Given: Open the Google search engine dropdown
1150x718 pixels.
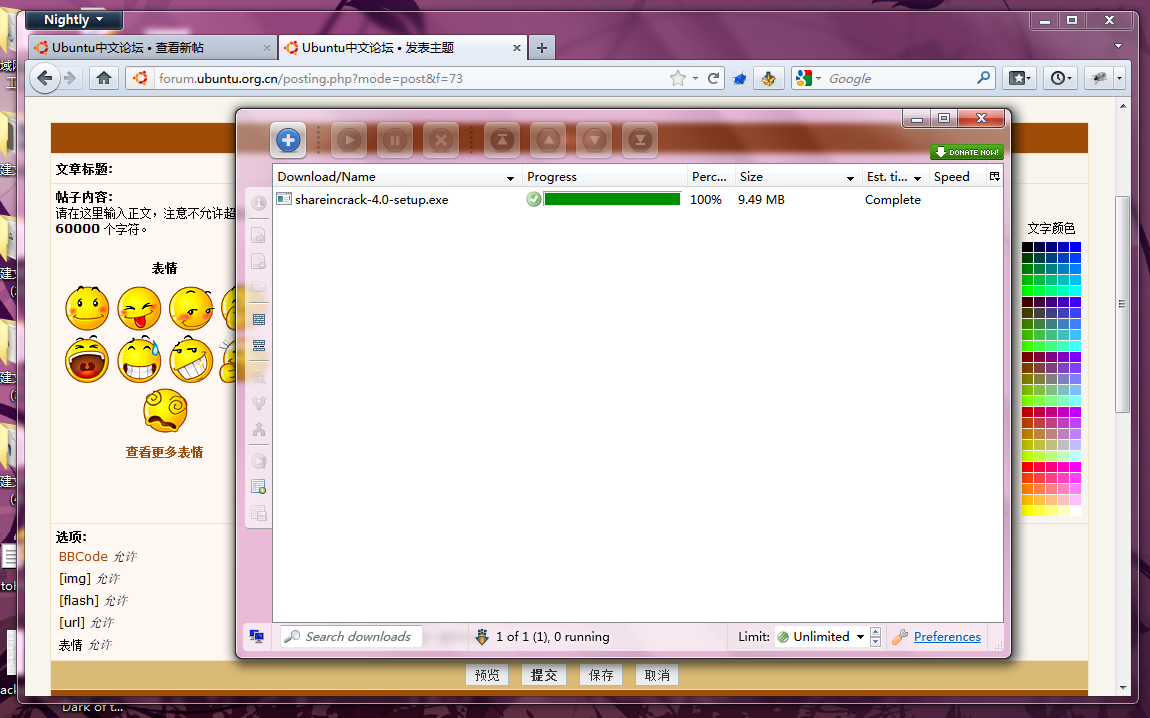Looking at the screenshot, I should click(x=808, y=78).
